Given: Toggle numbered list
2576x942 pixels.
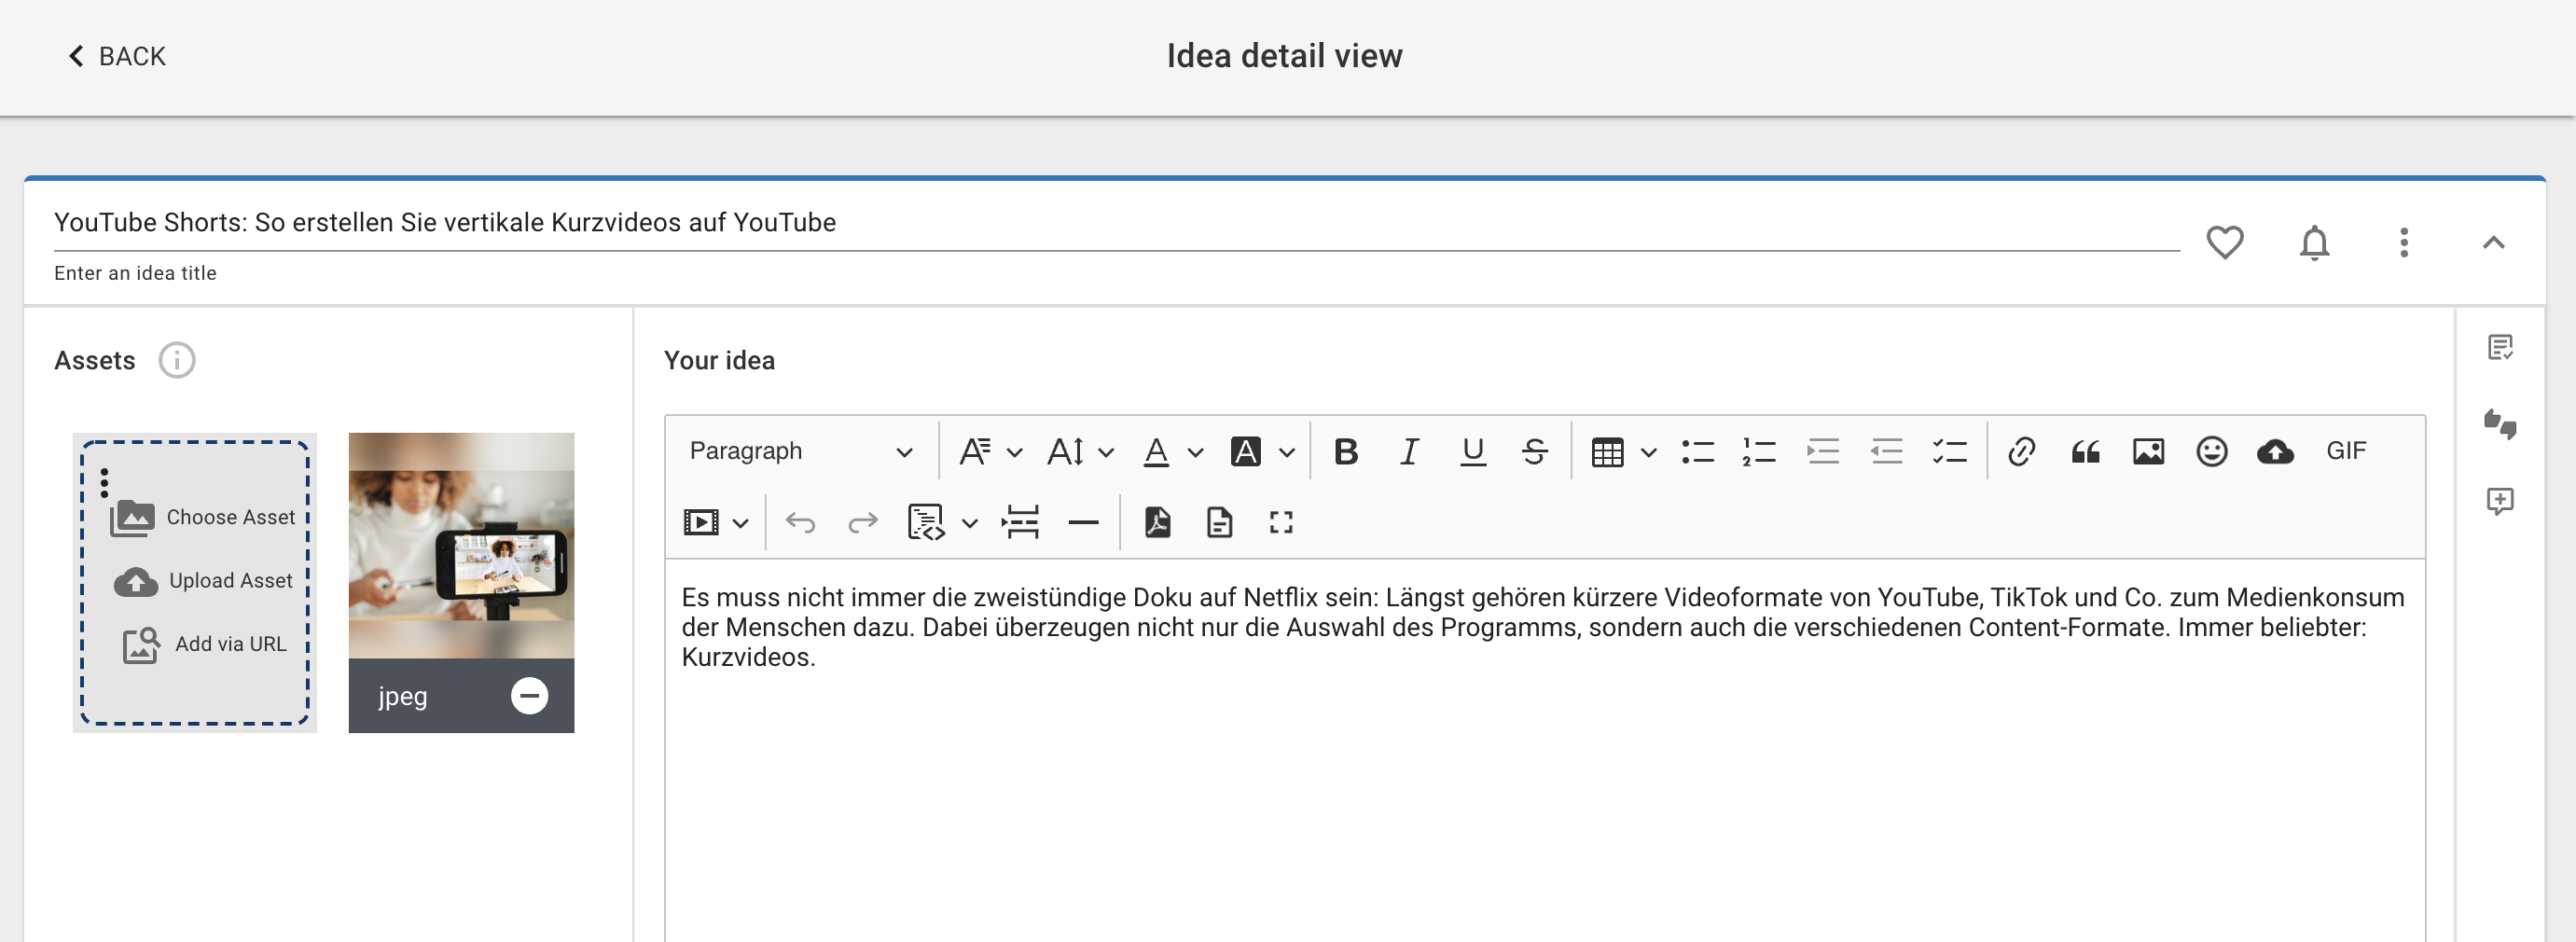Looking at the screenshot, I should point(1759,451).
